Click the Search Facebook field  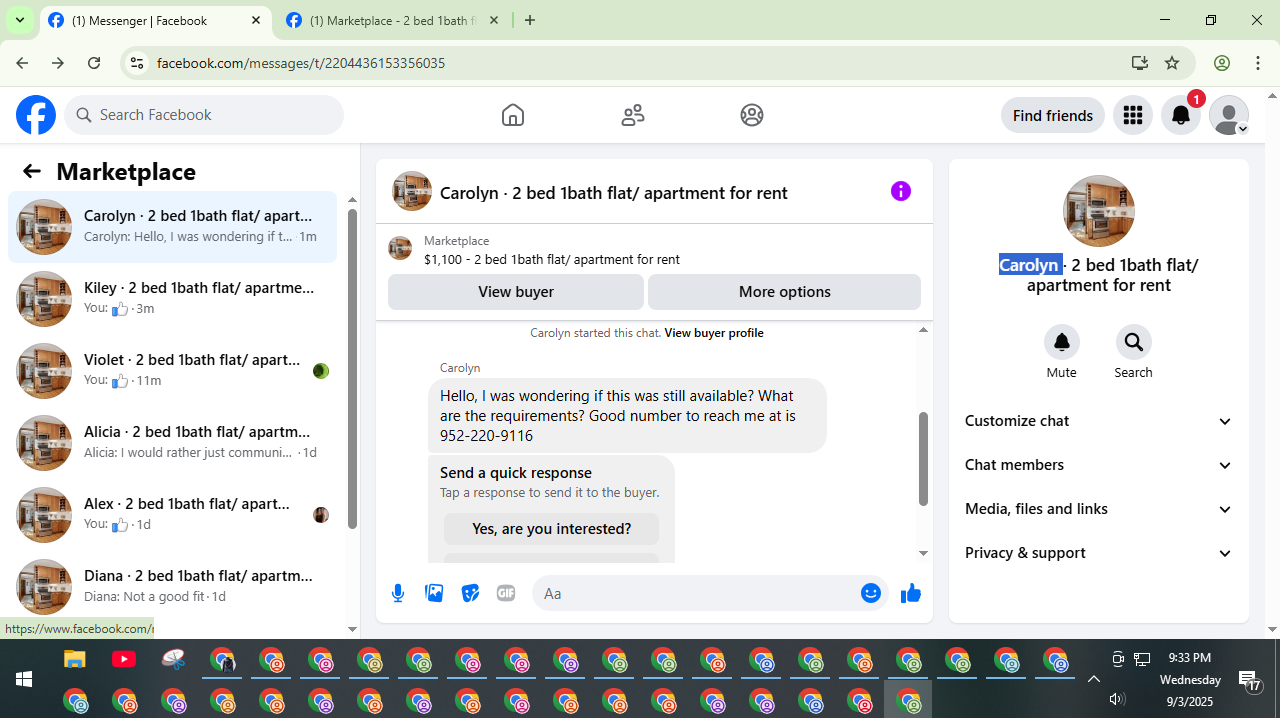tap(204, 115)
